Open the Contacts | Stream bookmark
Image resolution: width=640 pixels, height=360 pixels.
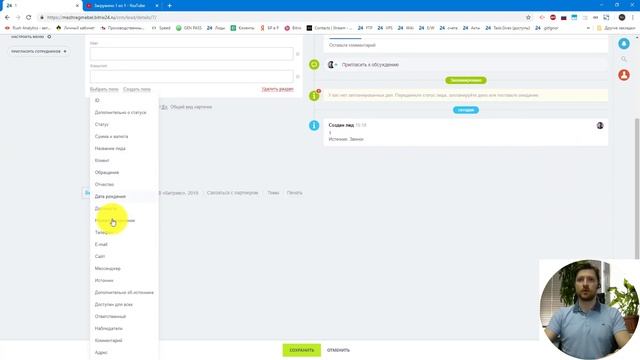click(x=329, y=28)
